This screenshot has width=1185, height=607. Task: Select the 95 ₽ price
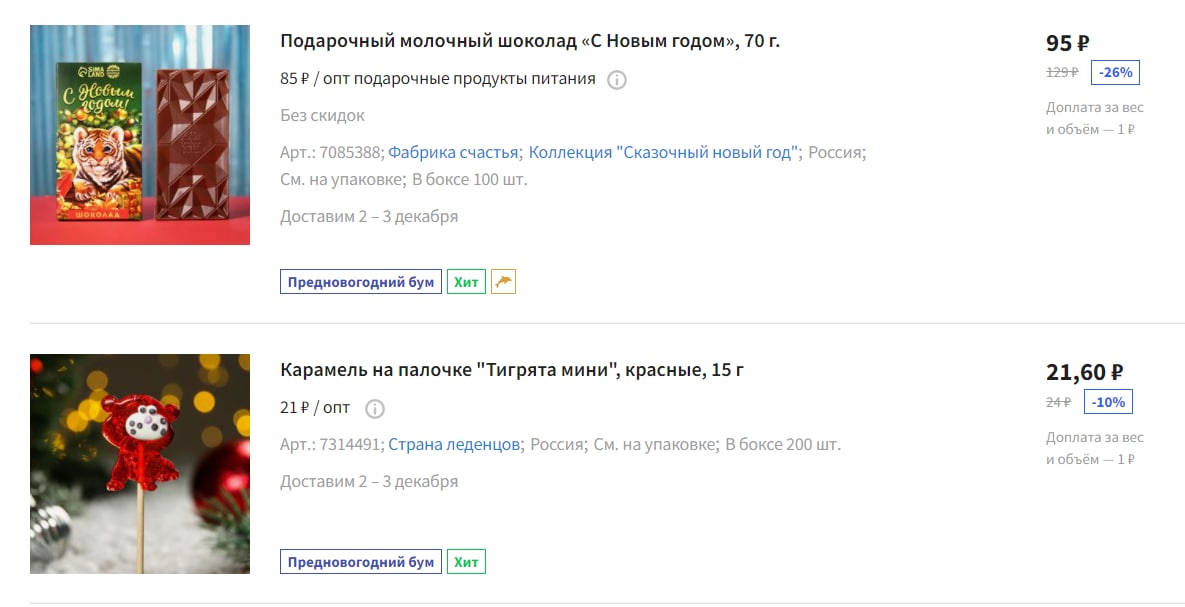click(1067, 43)
